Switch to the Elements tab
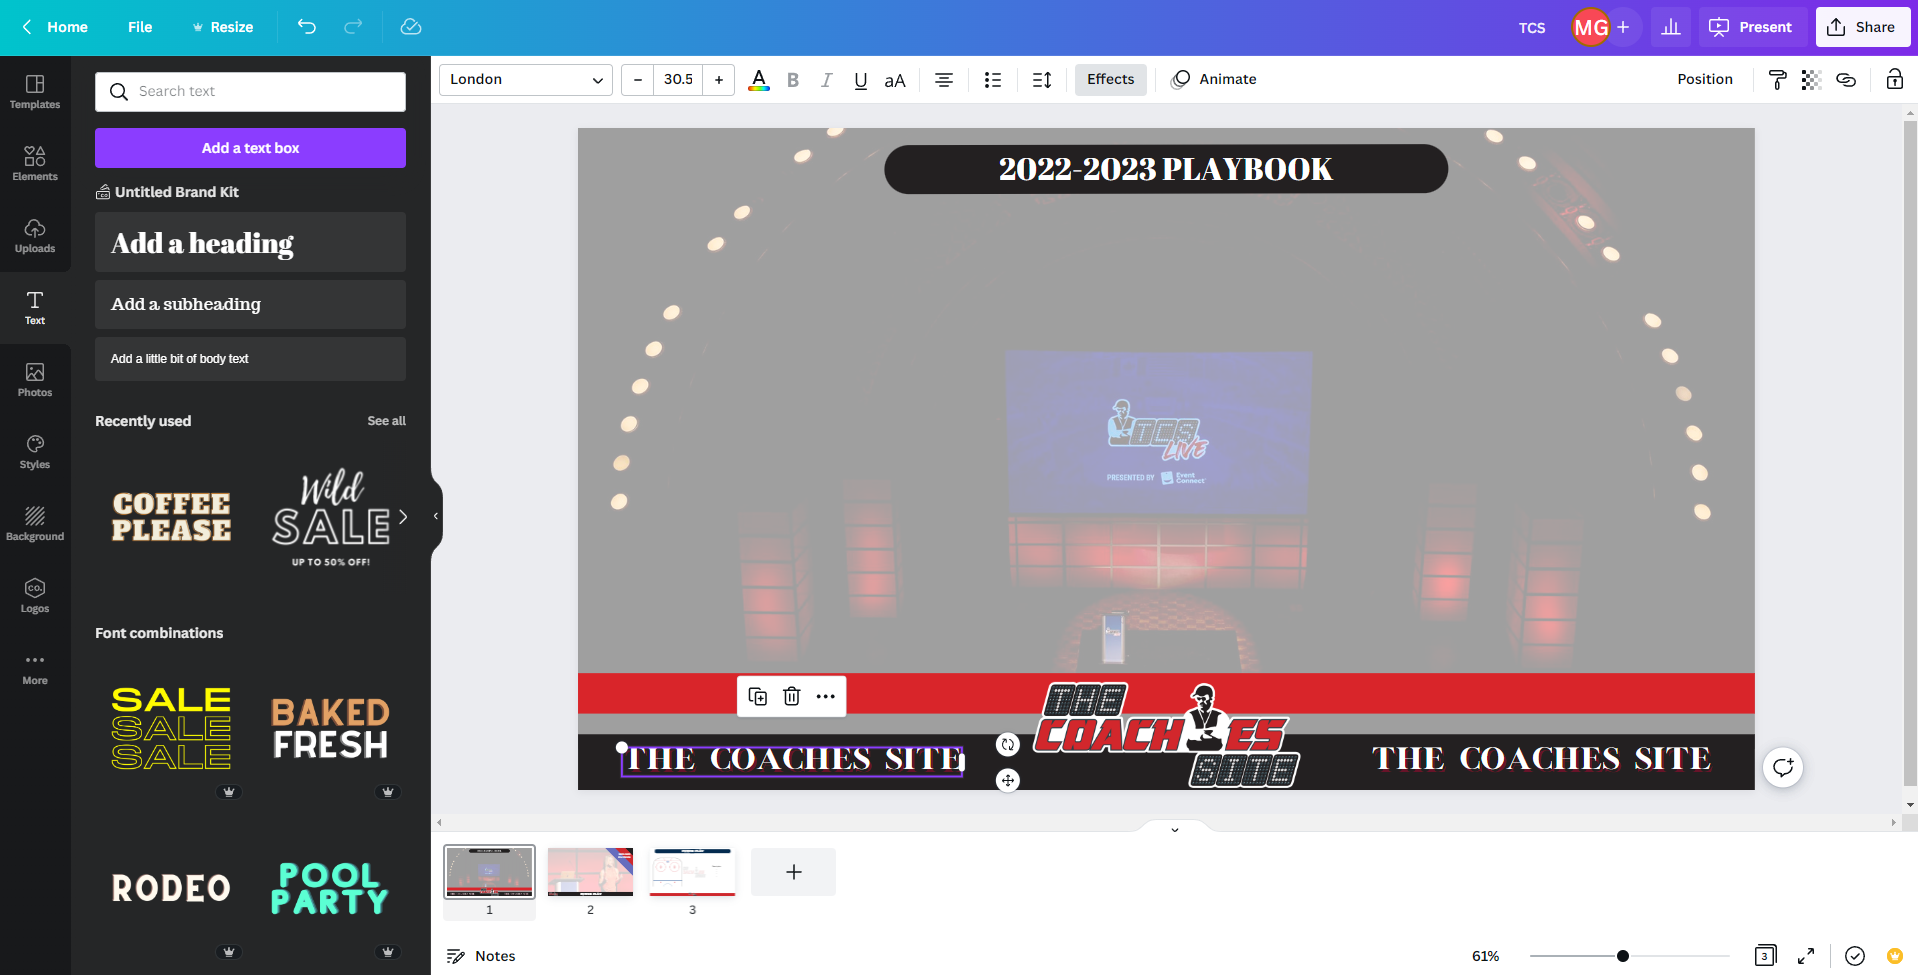The image size is (1918, 975). pyautogui.click(x=35, y=163)
